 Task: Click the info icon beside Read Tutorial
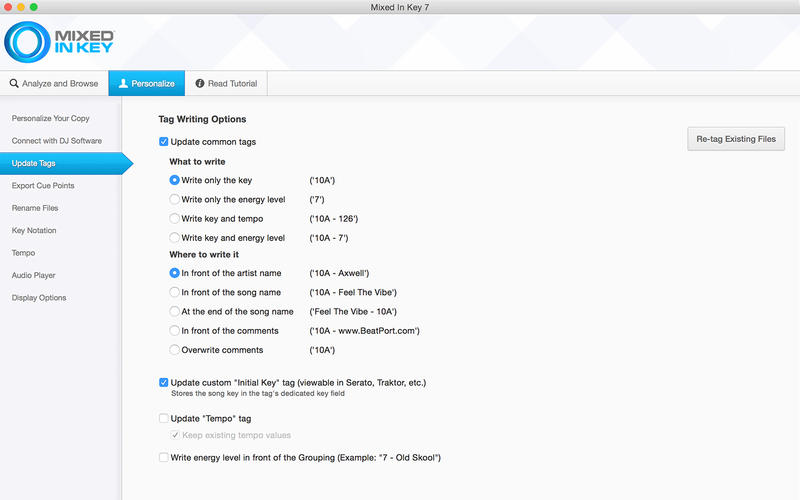200,83
